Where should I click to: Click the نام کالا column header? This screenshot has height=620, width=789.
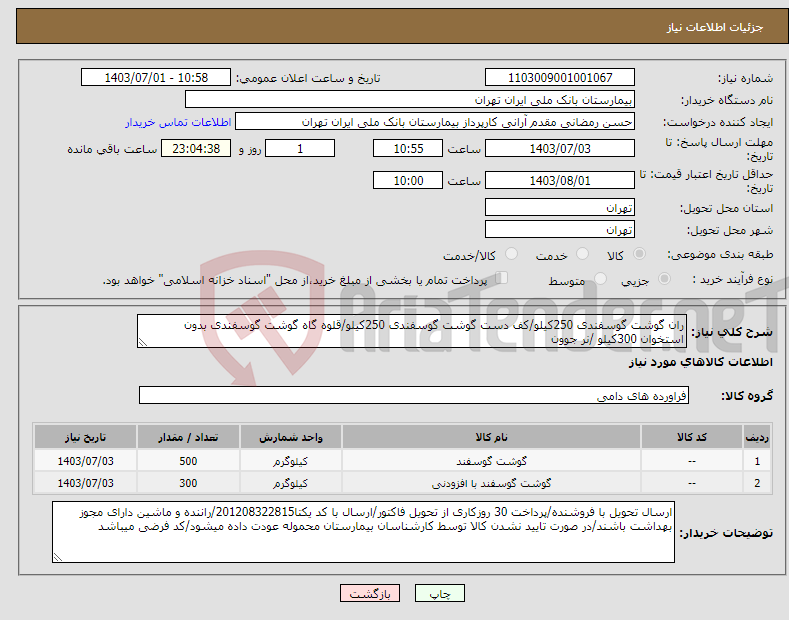[491, 437]
